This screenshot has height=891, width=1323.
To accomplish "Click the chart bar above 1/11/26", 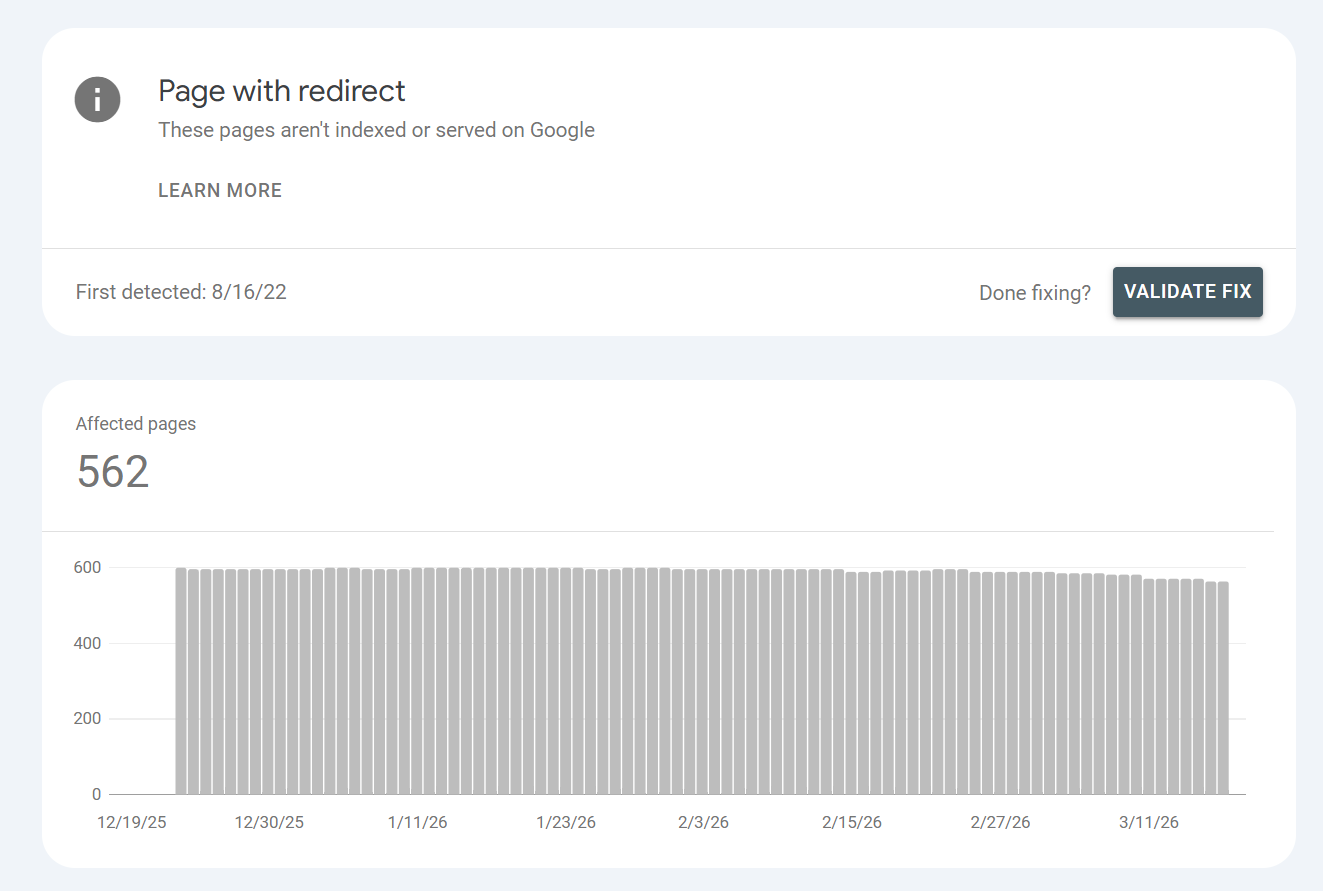I will point(417,680).
